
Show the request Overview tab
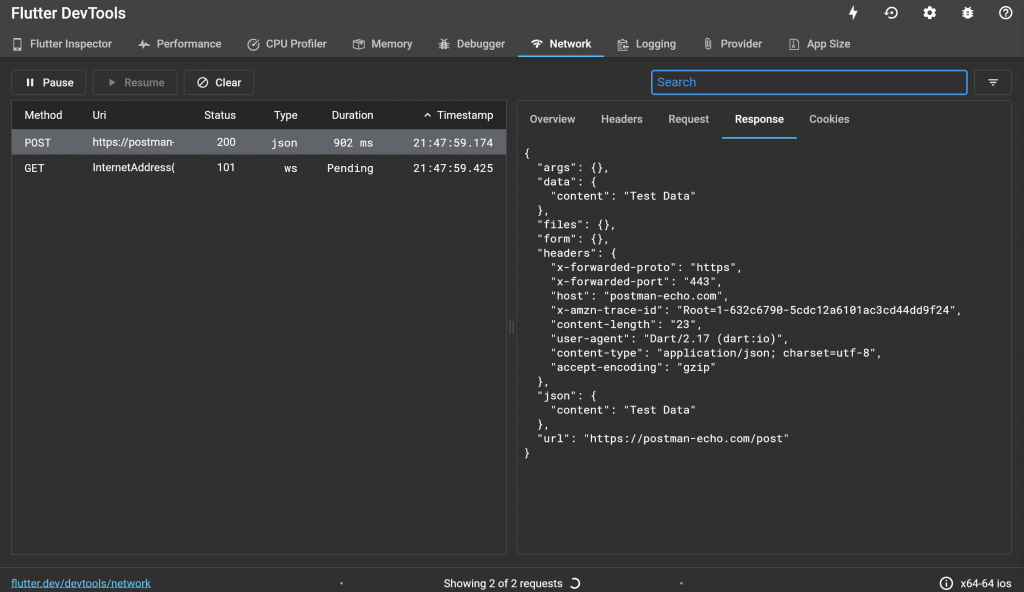click(552, 119)
